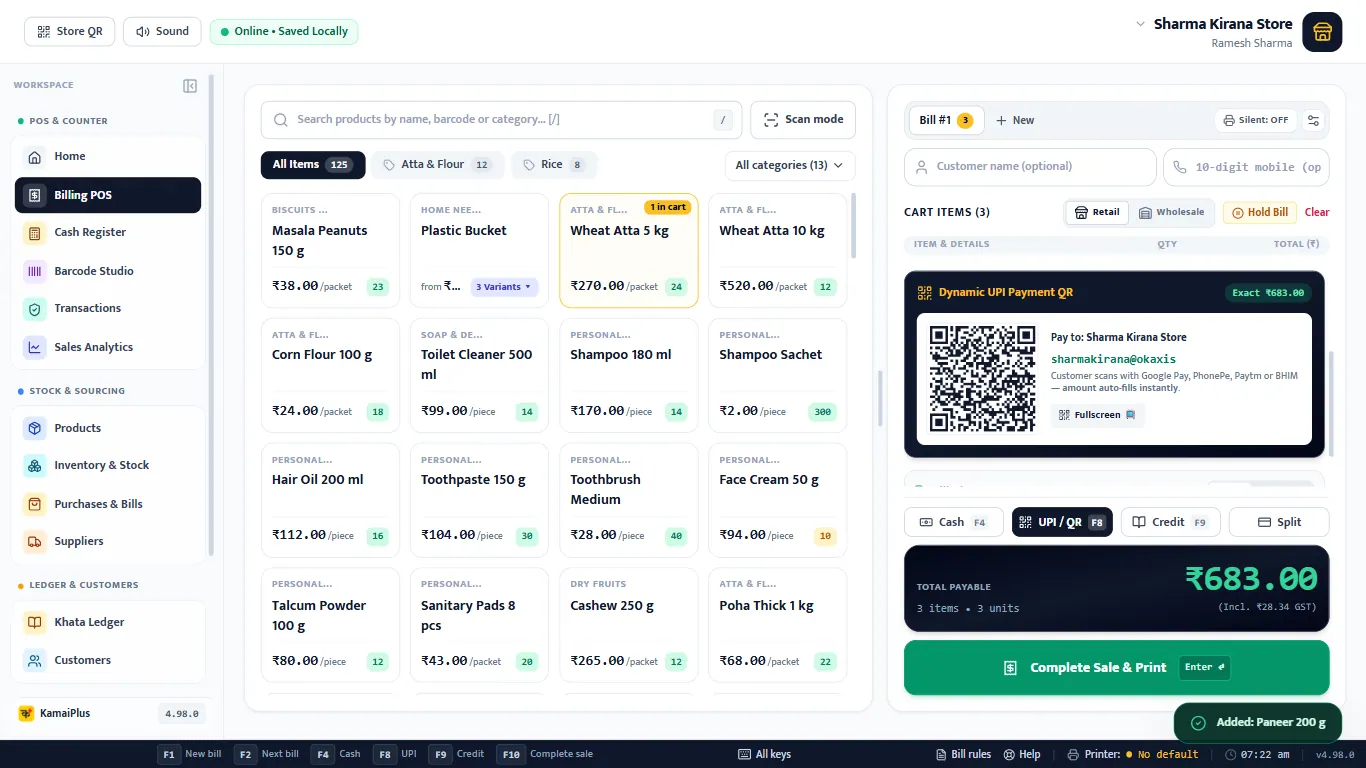Open Products section
This screenshot has height=768, width=1366.
point(108,428)
